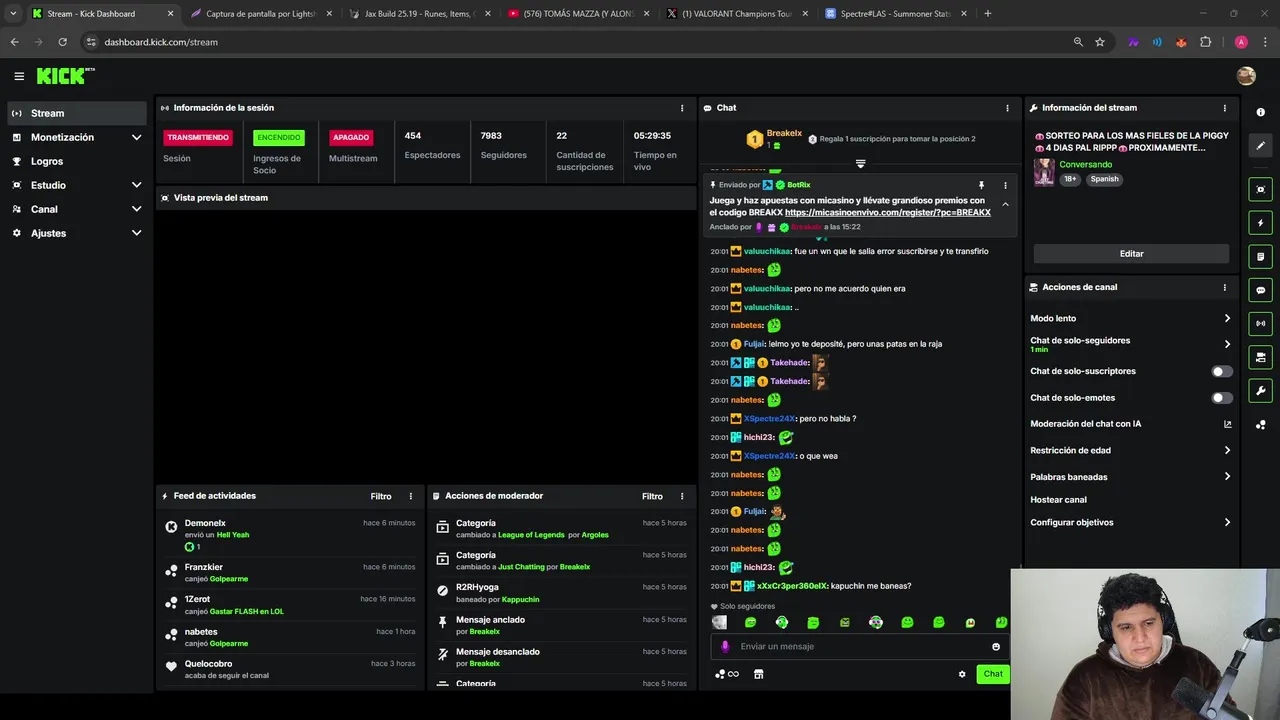
Task: Click Conversando category link
Action: point(1085,164)
